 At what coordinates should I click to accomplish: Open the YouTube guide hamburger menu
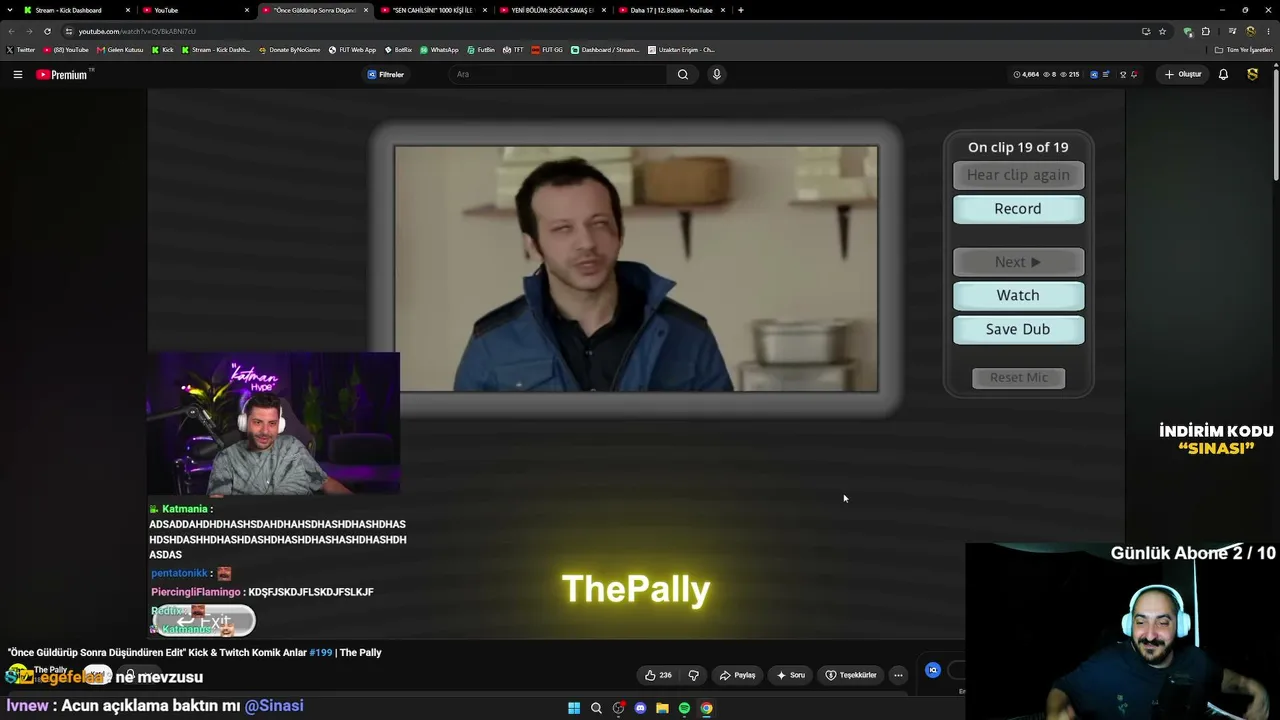click(17, 74)
